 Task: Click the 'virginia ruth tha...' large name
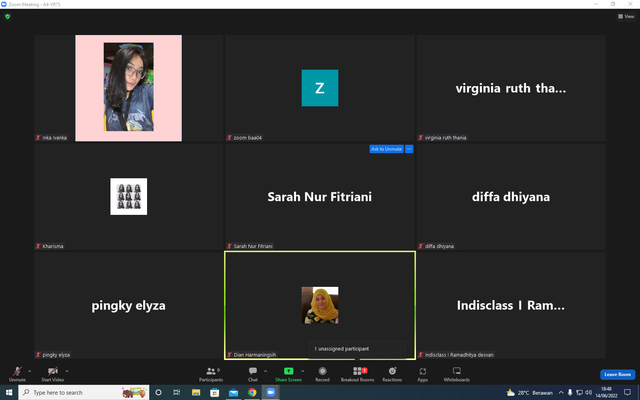pos(511,88)
